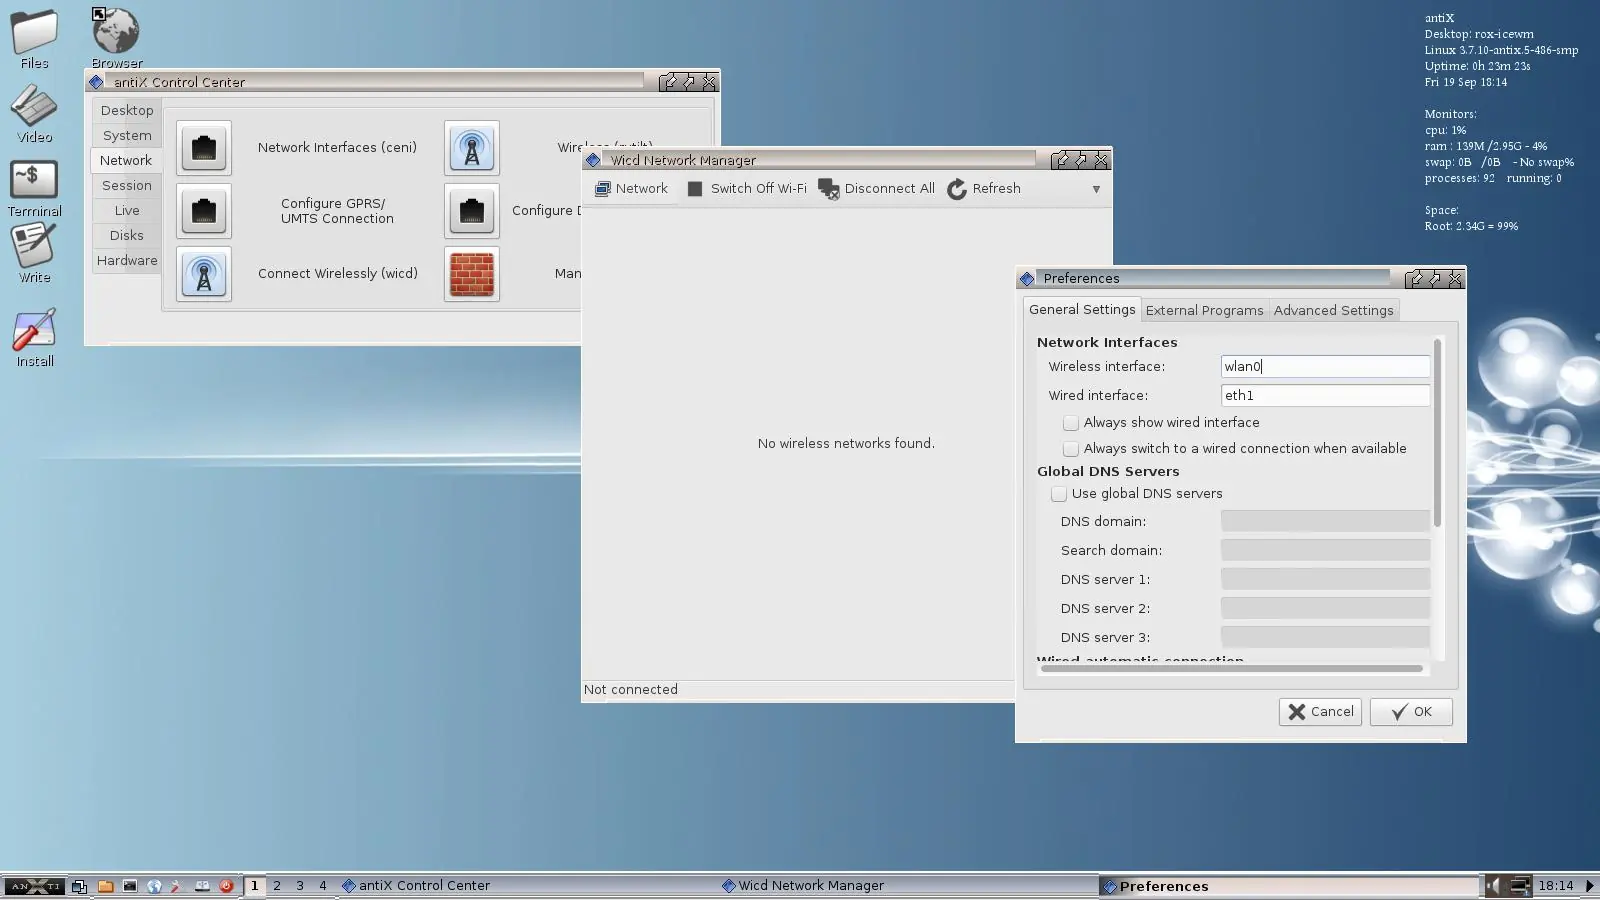Image resolution: width=1600 pixels, height=900 pixels.
Task: Click the black ethernet-jack icon in Control Center's second column
Action: [472, 211]
